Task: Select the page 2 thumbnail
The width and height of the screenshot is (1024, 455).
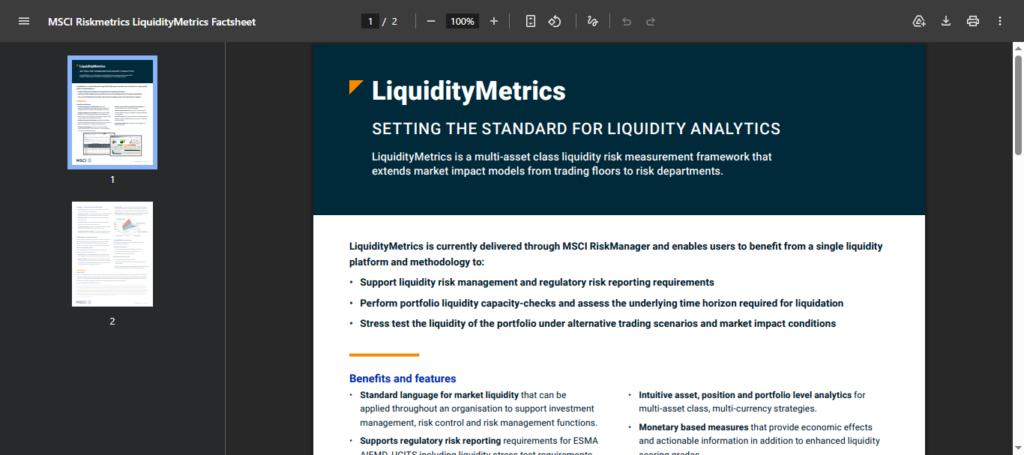Action: (x=112, y=254)
